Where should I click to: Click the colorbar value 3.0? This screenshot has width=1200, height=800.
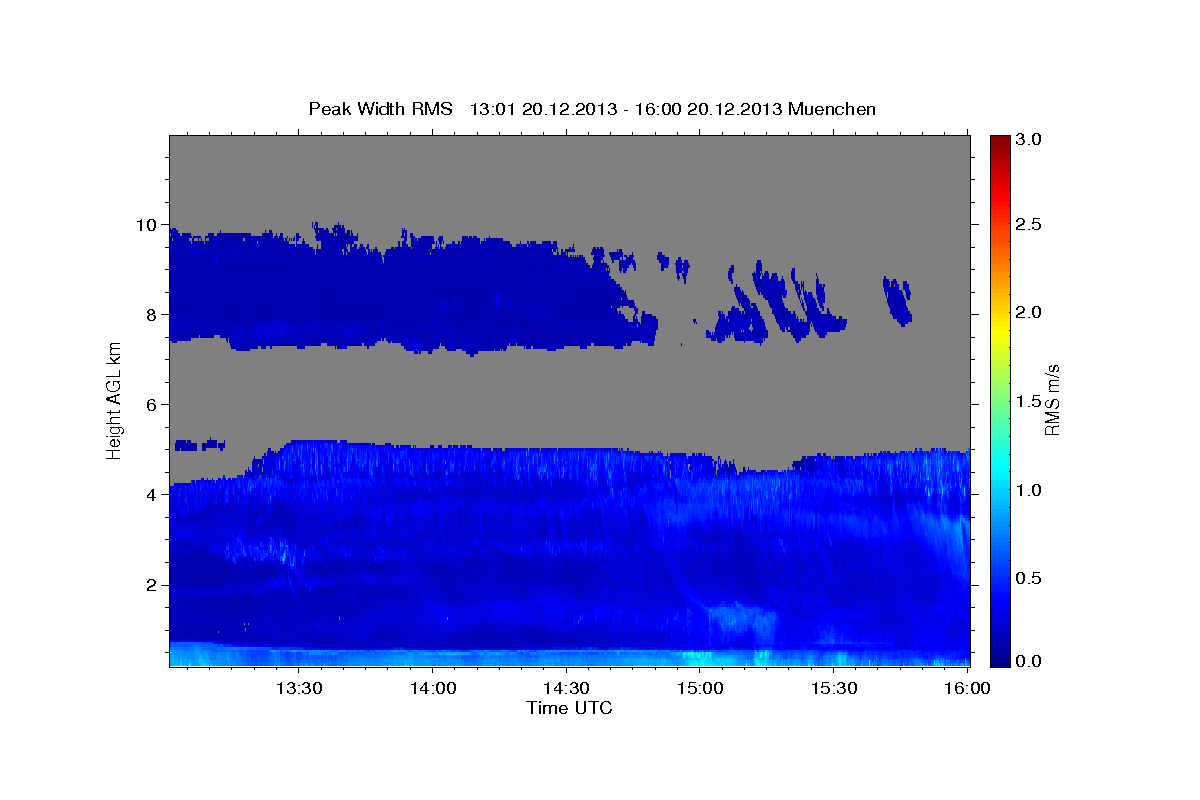point(1029,140)
